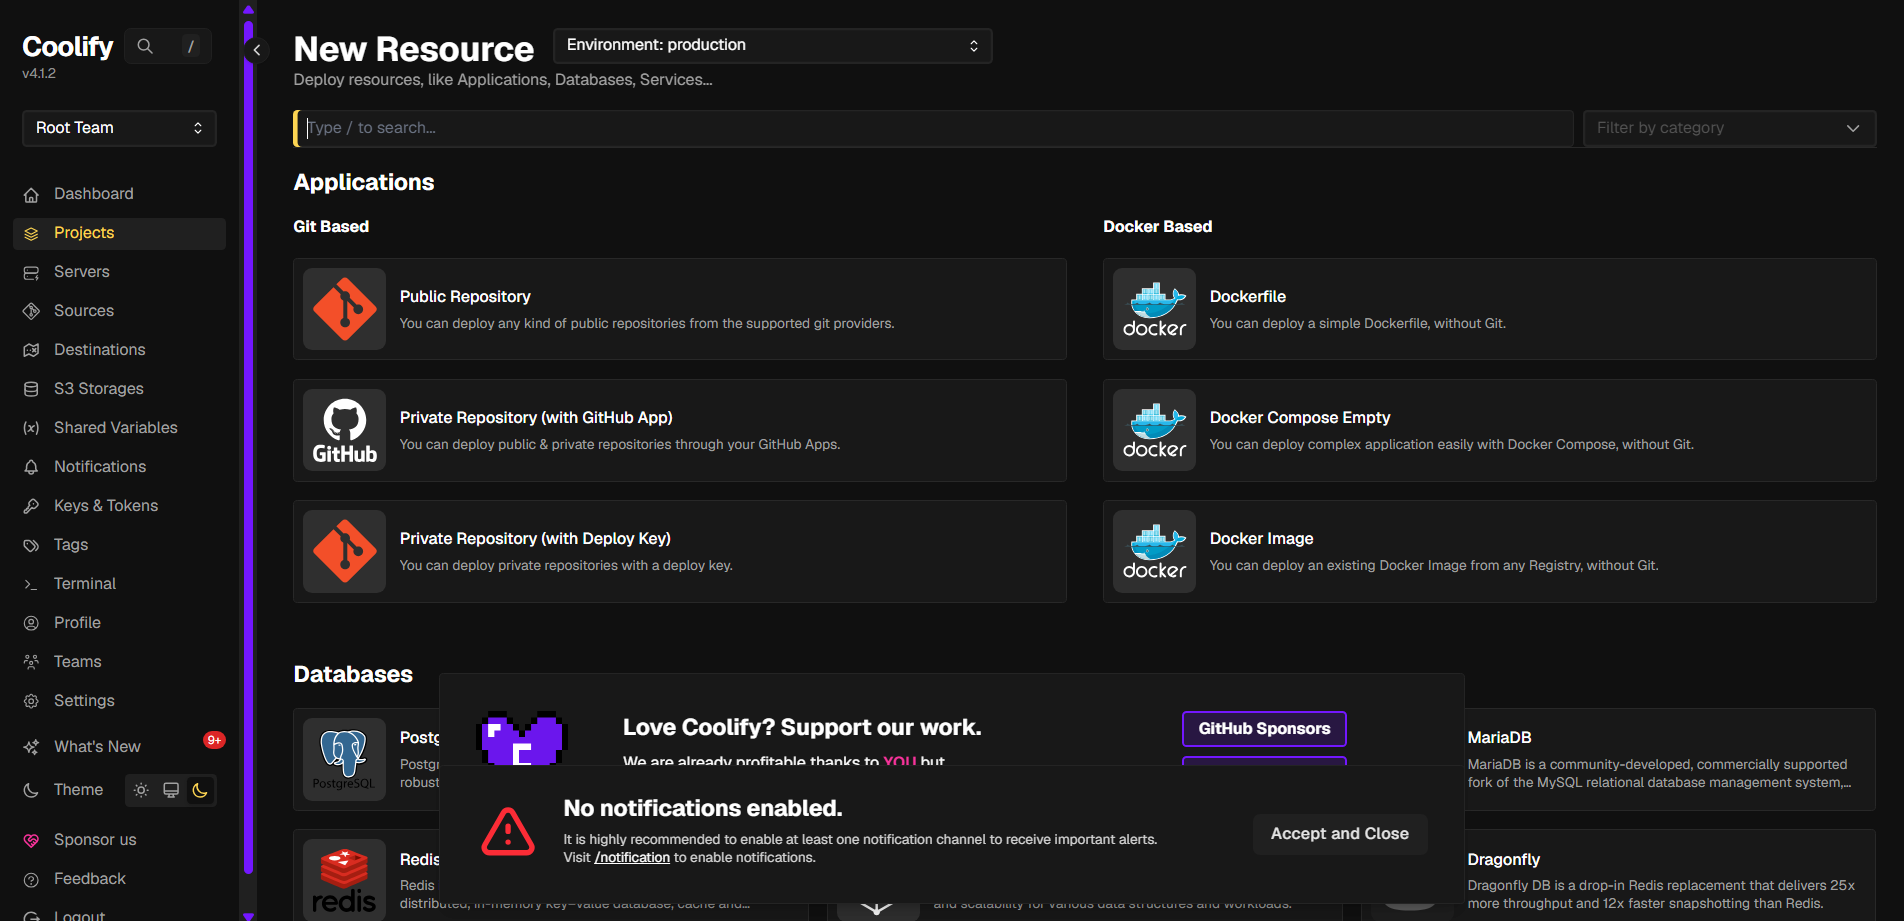Open Teams menu item
The image size is (1904, 921).
pyautogui.click(x=119, y=662)
